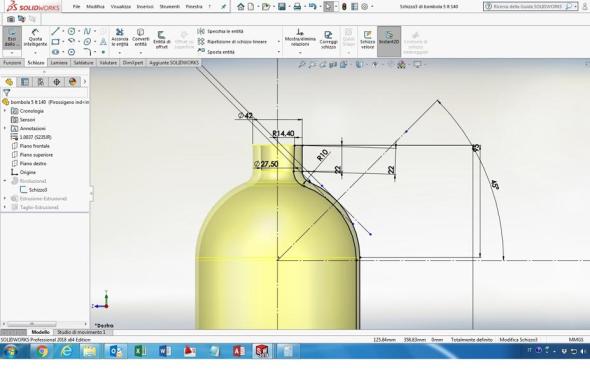
Task: Click the feature tree horizontal scrollbar
Action: (32, 324)
